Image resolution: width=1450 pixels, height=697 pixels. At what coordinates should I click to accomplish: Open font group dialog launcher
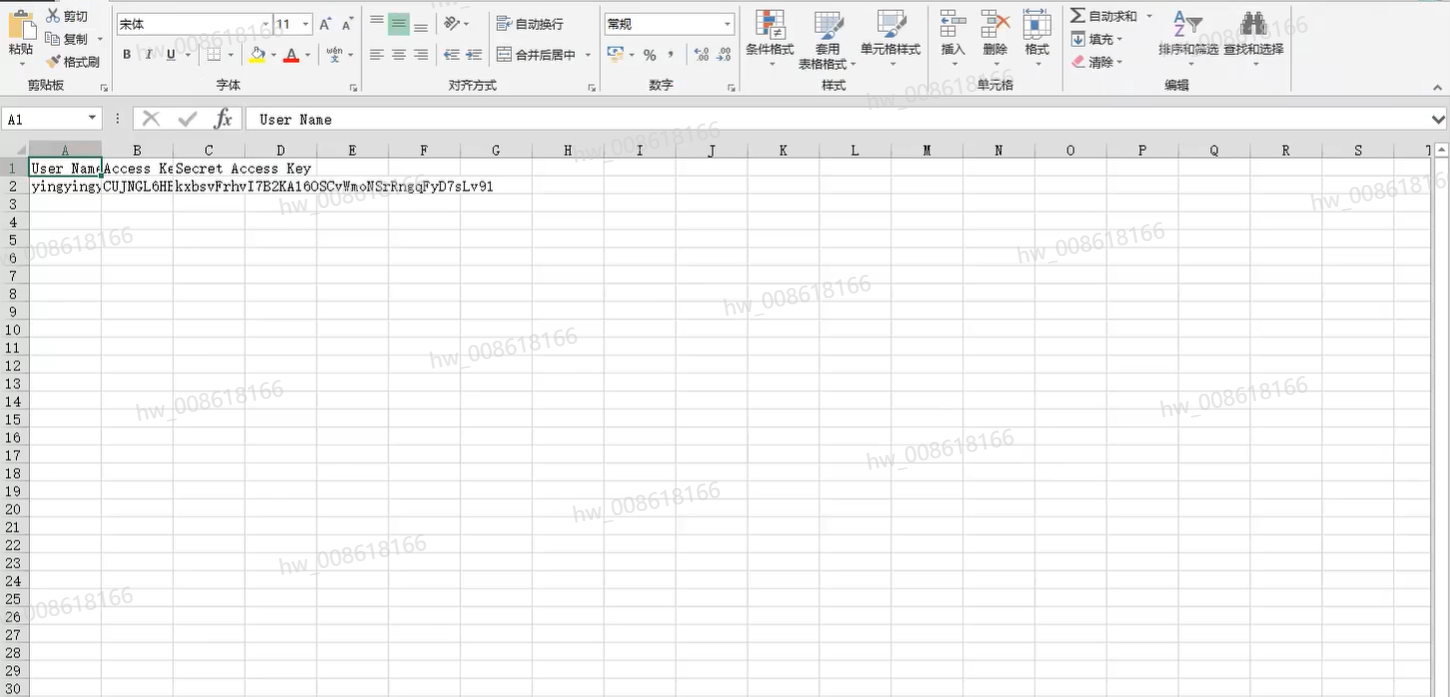pos(354,88)
